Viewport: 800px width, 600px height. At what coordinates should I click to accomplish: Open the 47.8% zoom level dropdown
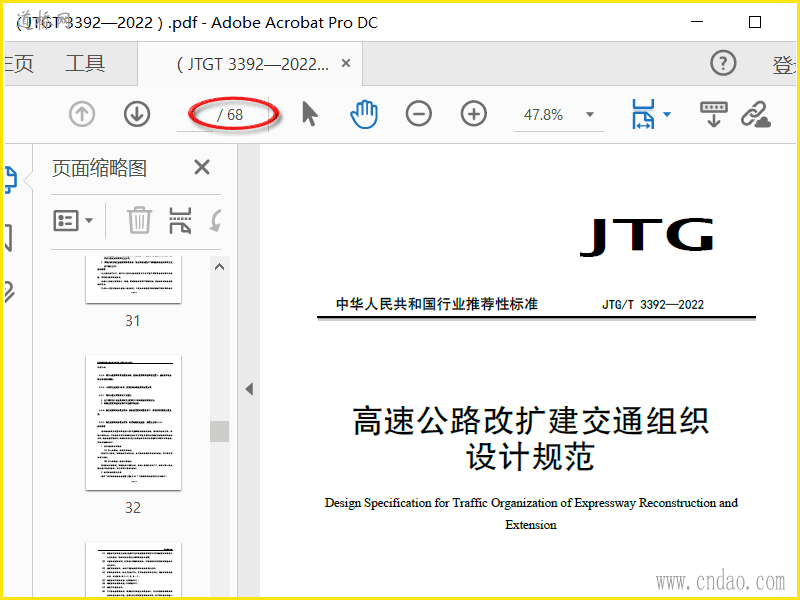(589, 114)
